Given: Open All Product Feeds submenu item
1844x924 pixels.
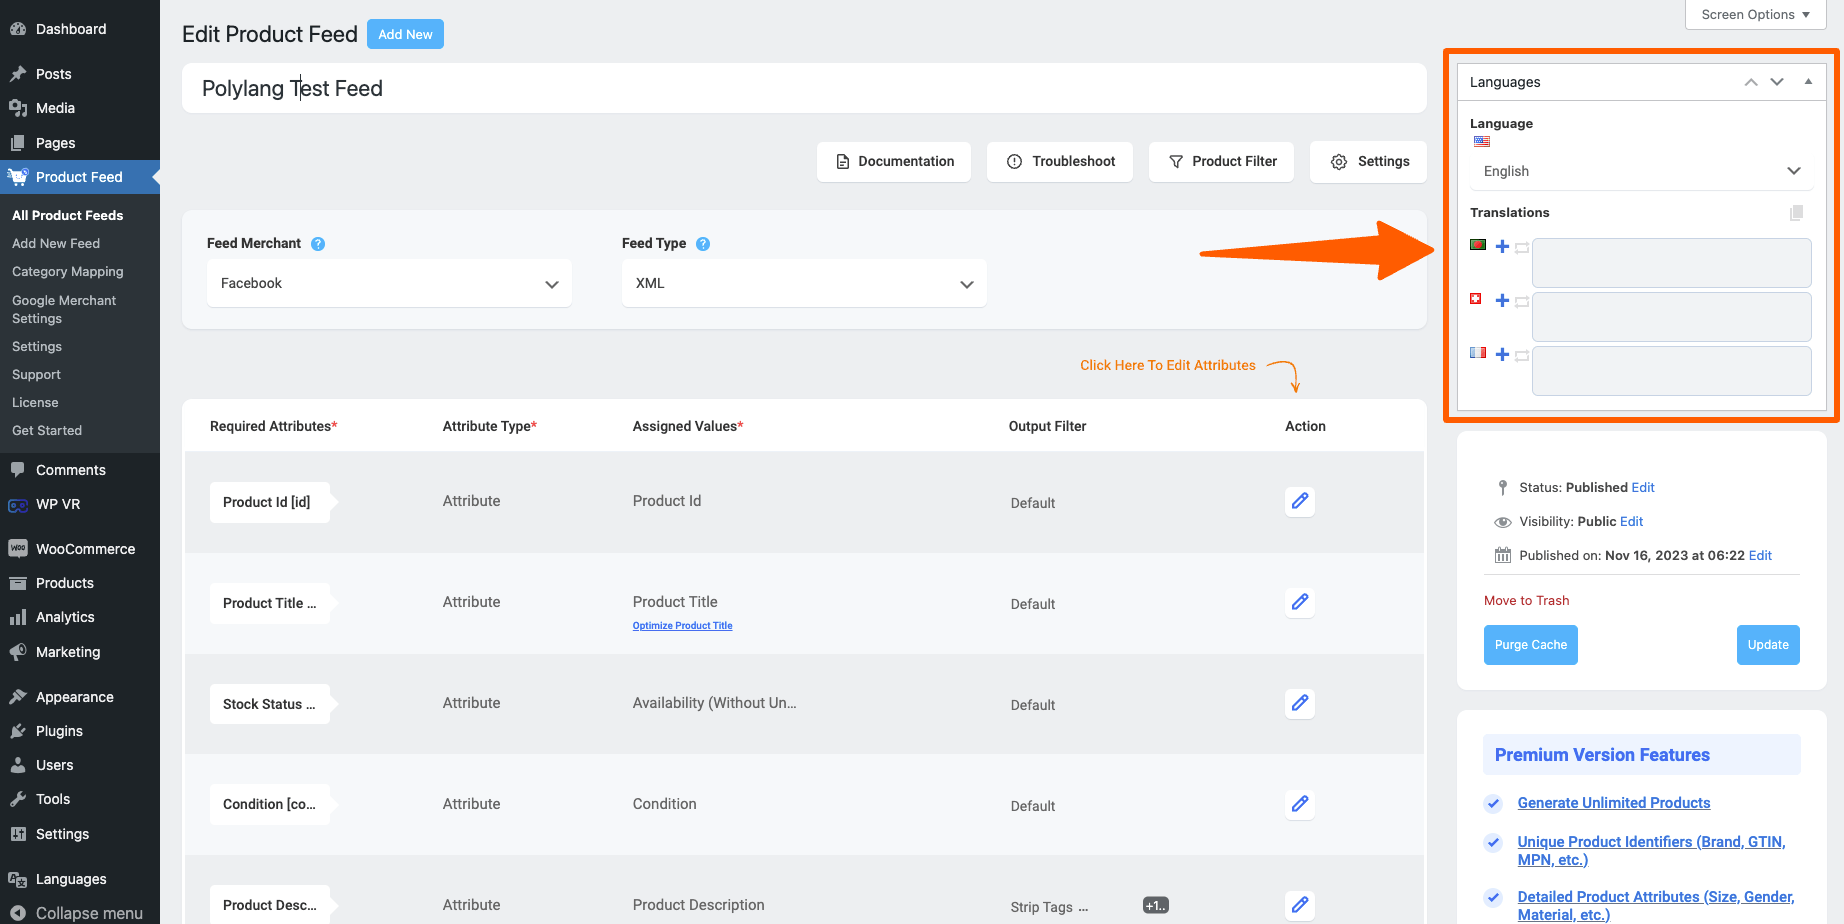Looking at the screenshot, I should (x=68, y=215).
